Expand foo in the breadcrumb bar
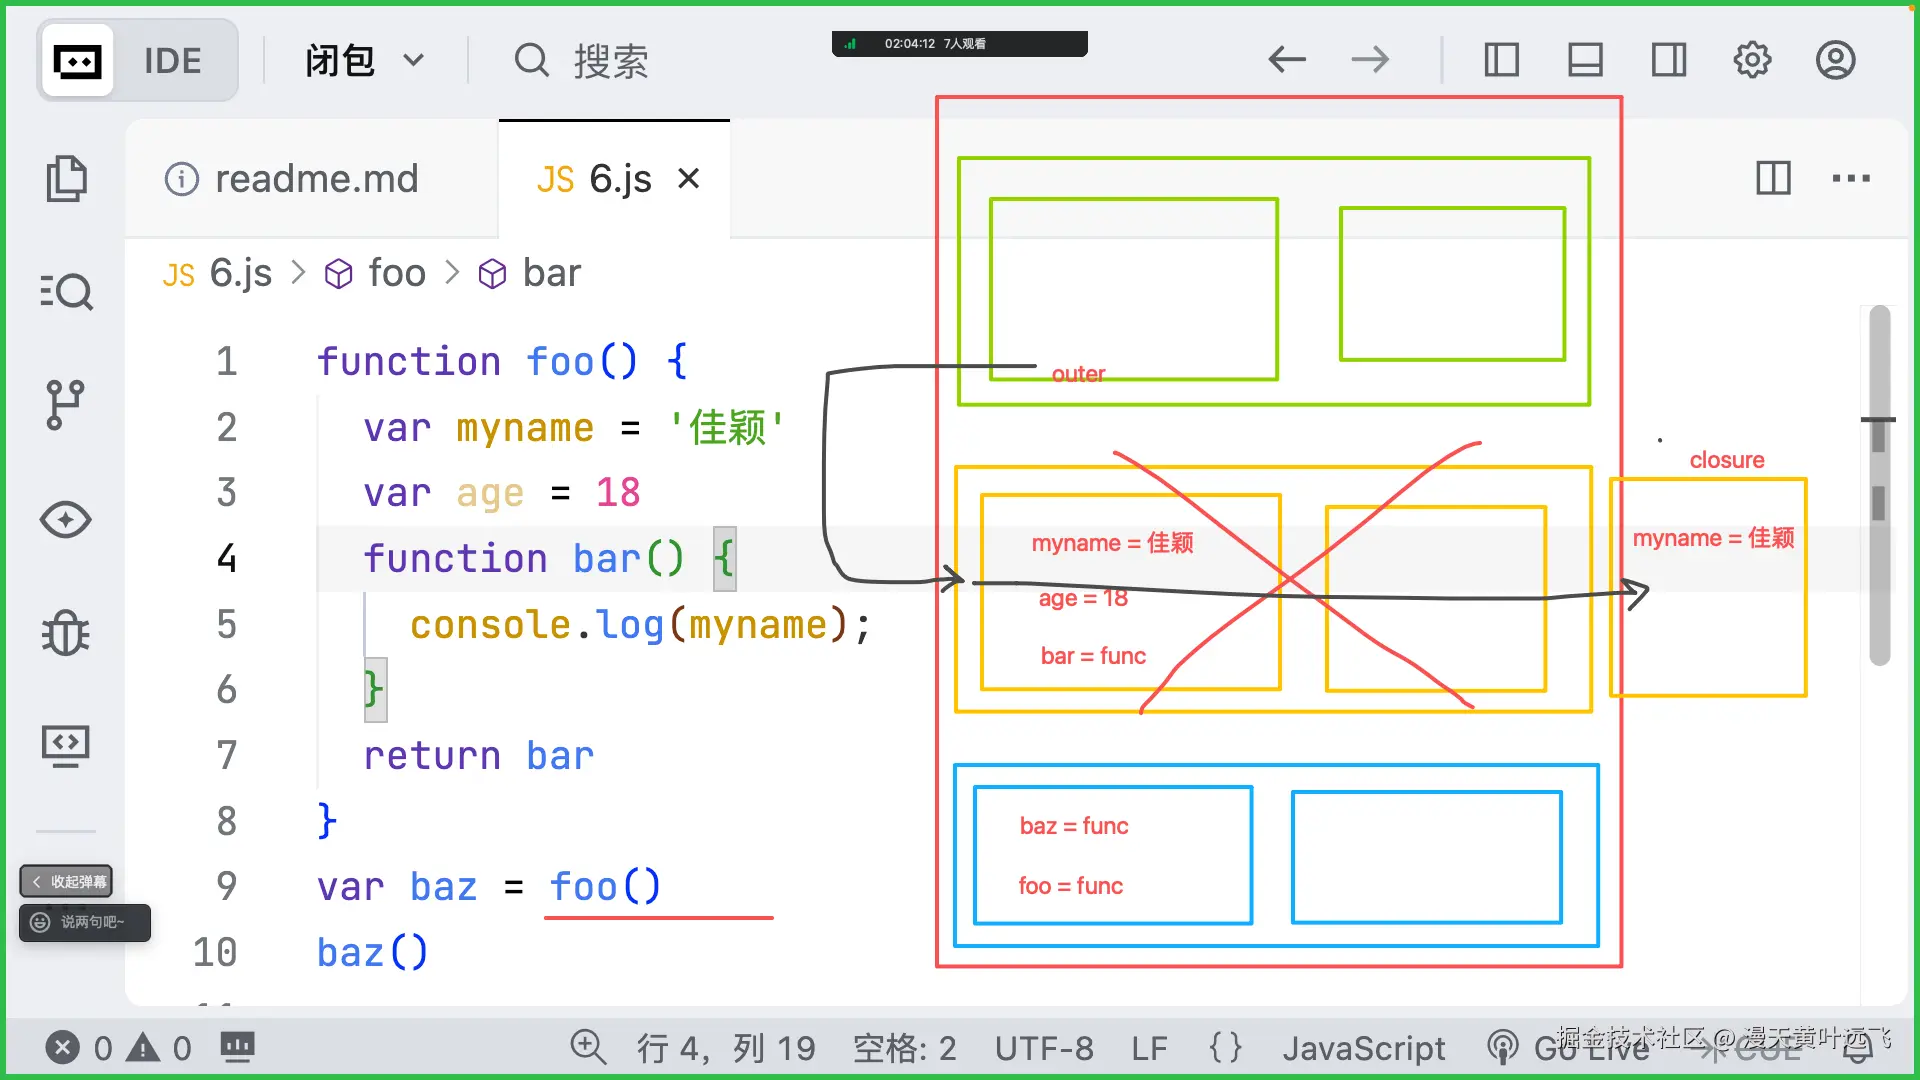The height and width of the screenshot is (1080, 1920). click(396, 273)
